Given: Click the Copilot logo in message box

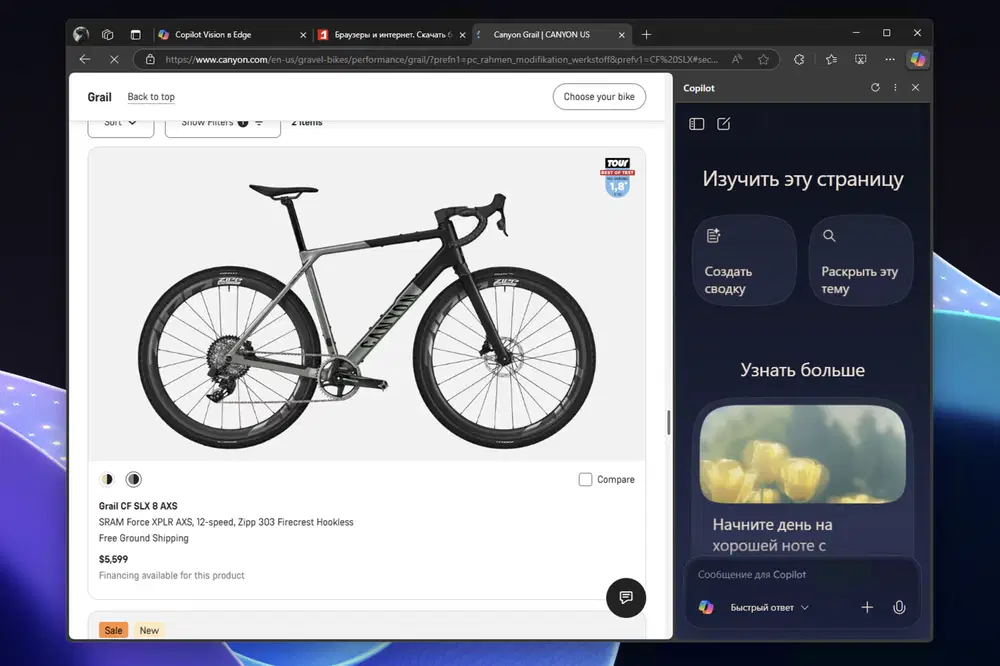Looking at the screenshot, I should pyautogui.click(x=706, y=607).
